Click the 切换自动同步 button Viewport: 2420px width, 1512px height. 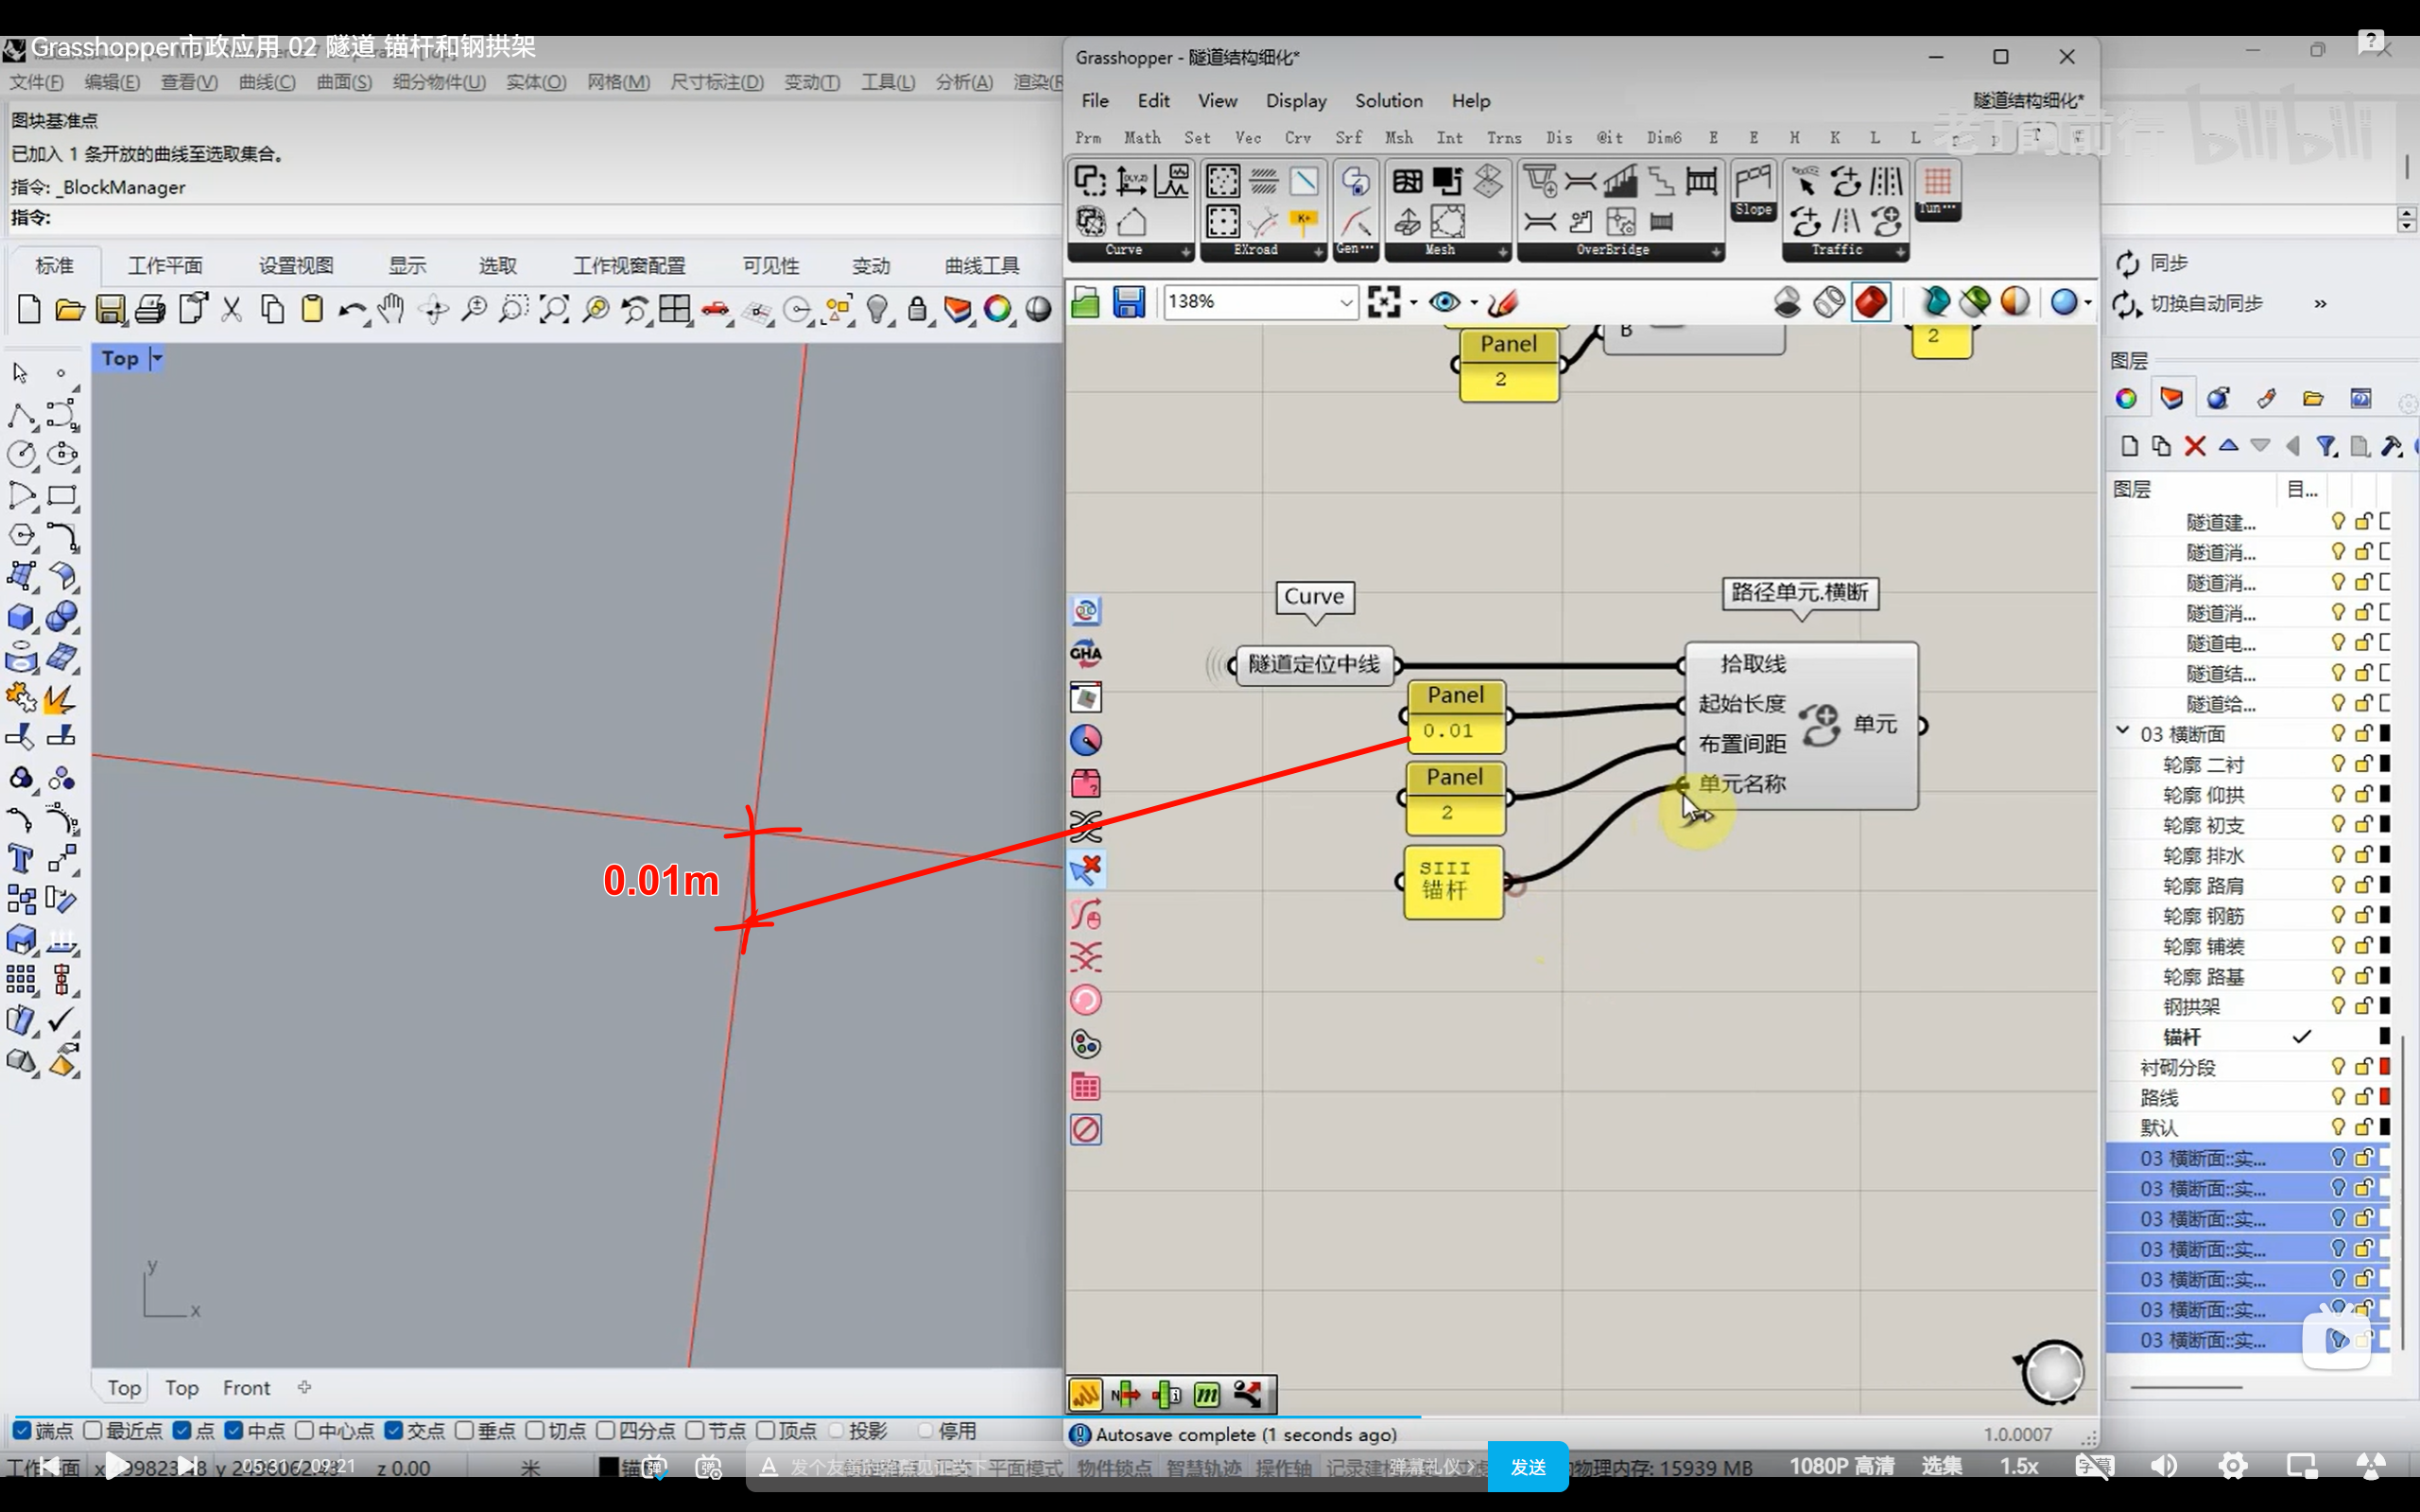click(x=2205, y=304)
